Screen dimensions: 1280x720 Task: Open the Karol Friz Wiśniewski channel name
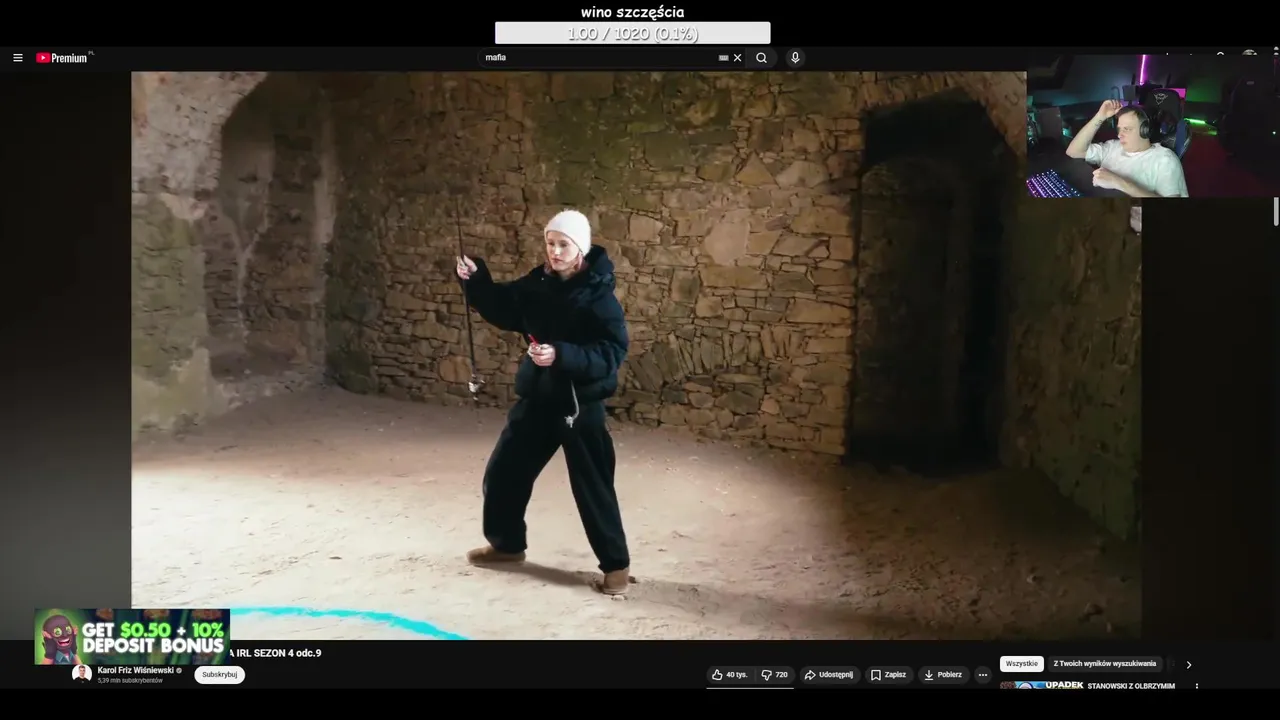click(136, 670)
